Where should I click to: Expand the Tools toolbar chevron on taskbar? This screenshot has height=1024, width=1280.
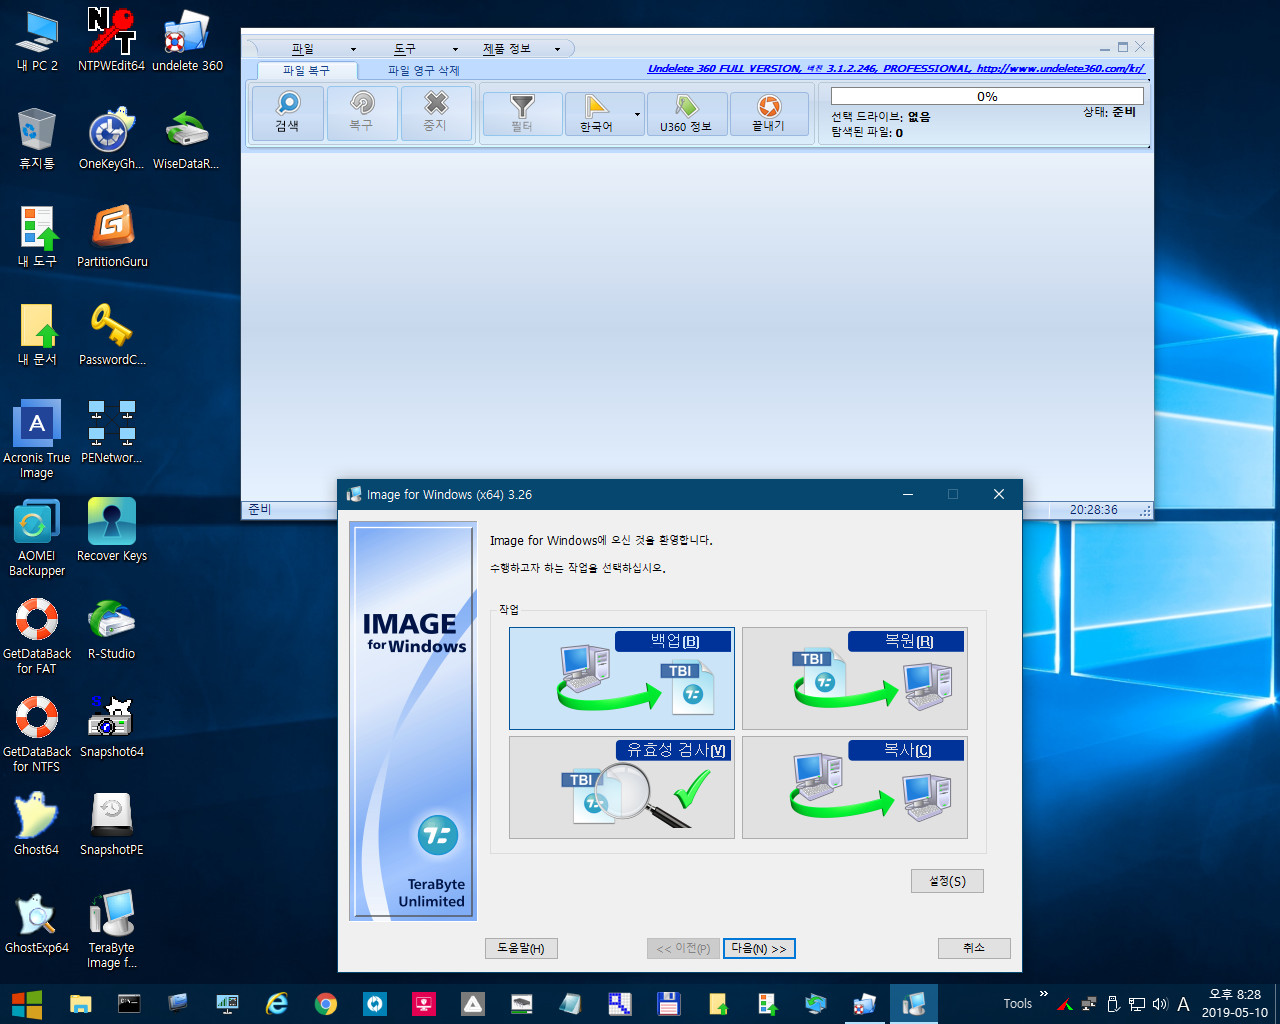pyautogui.click(x=1044, y=994)
